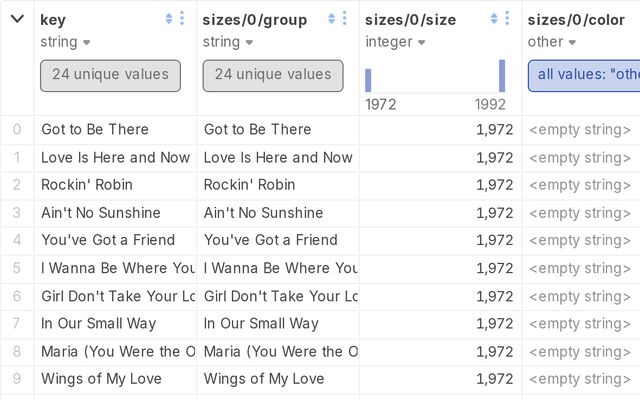Viewport: 640px width, 400px height.
Task: Change sizes/0/color type from other
Action: point(552,42)
